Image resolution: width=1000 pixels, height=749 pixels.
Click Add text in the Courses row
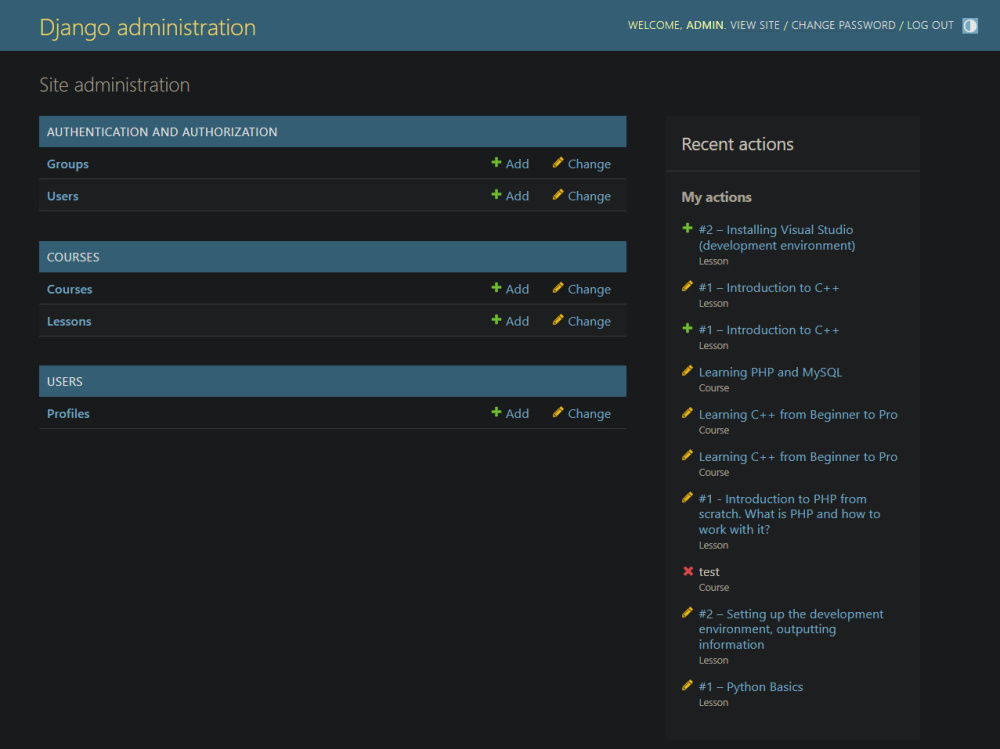(x=517, y=289)
